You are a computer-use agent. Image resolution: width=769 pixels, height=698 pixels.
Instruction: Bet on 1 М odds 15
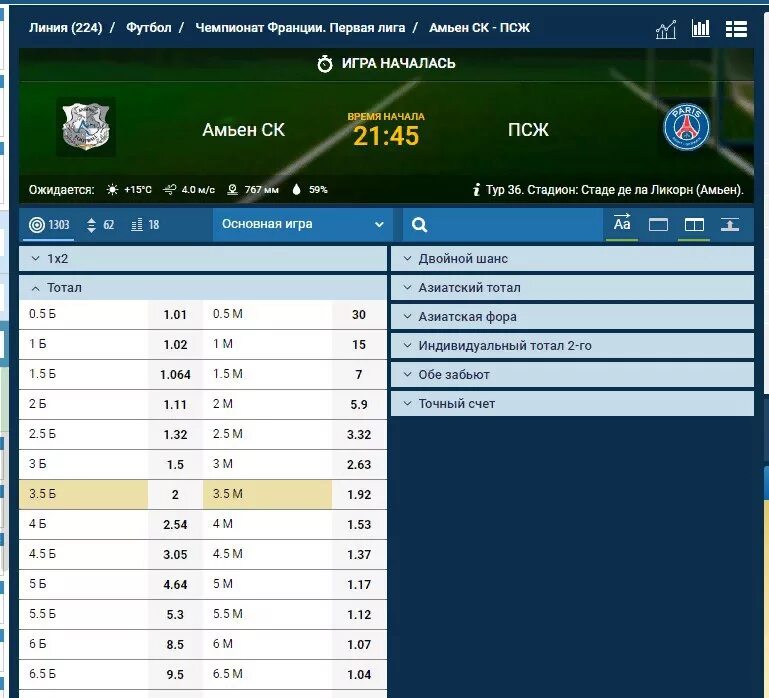click(359, 344)
